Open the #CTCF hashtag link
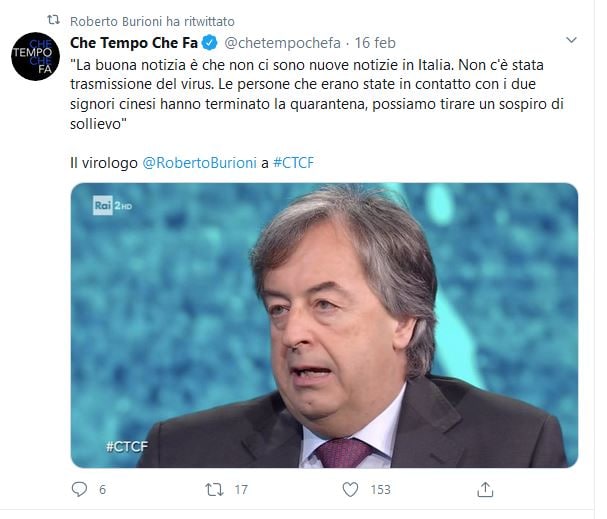The width and height of the screenshot is (607, 519). [293, 163]
